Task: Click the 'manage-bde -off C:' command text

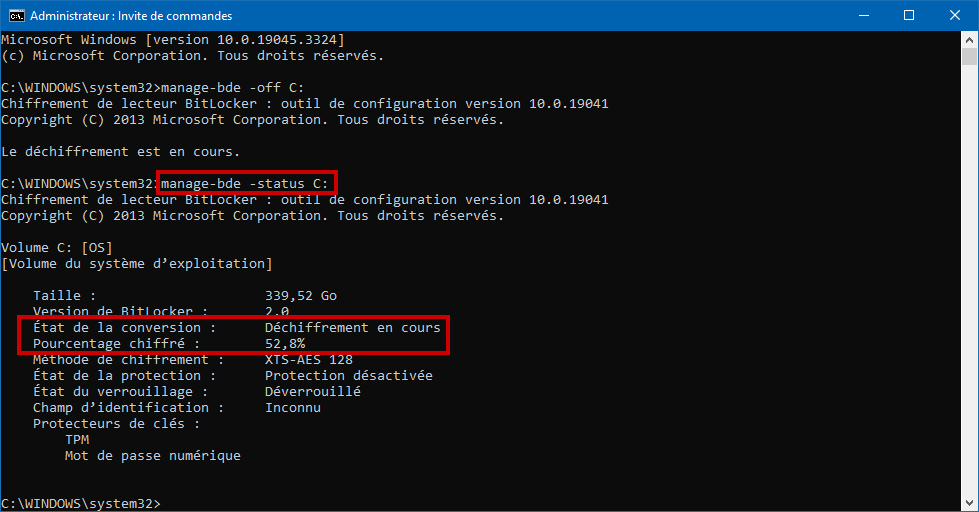Action: (233, 87)
